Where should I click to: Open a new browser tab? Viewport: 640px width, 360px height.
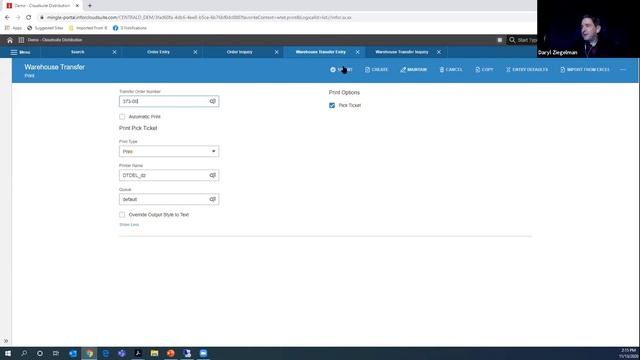[x=90, y=6]
